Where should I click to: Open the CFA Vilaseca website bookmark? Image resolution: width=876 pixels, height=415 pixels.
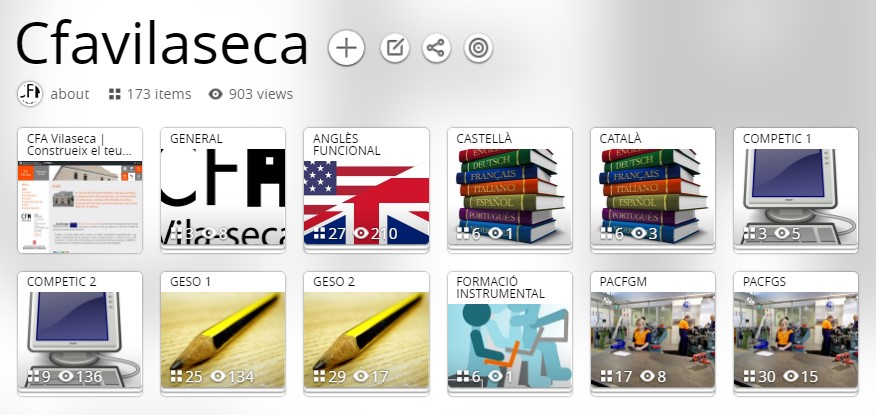click(80, 190)
